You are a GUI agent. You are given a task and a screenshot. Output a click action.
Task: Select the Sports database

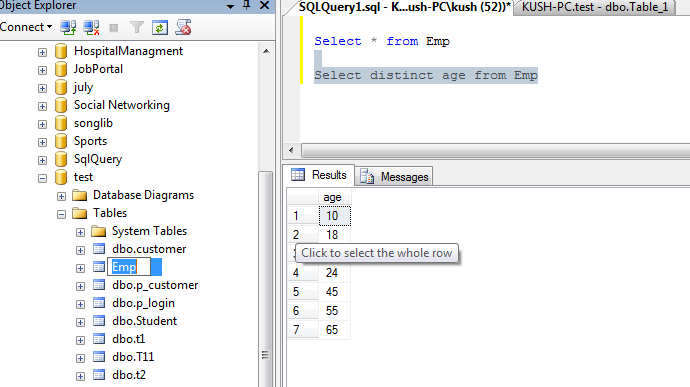90,141
